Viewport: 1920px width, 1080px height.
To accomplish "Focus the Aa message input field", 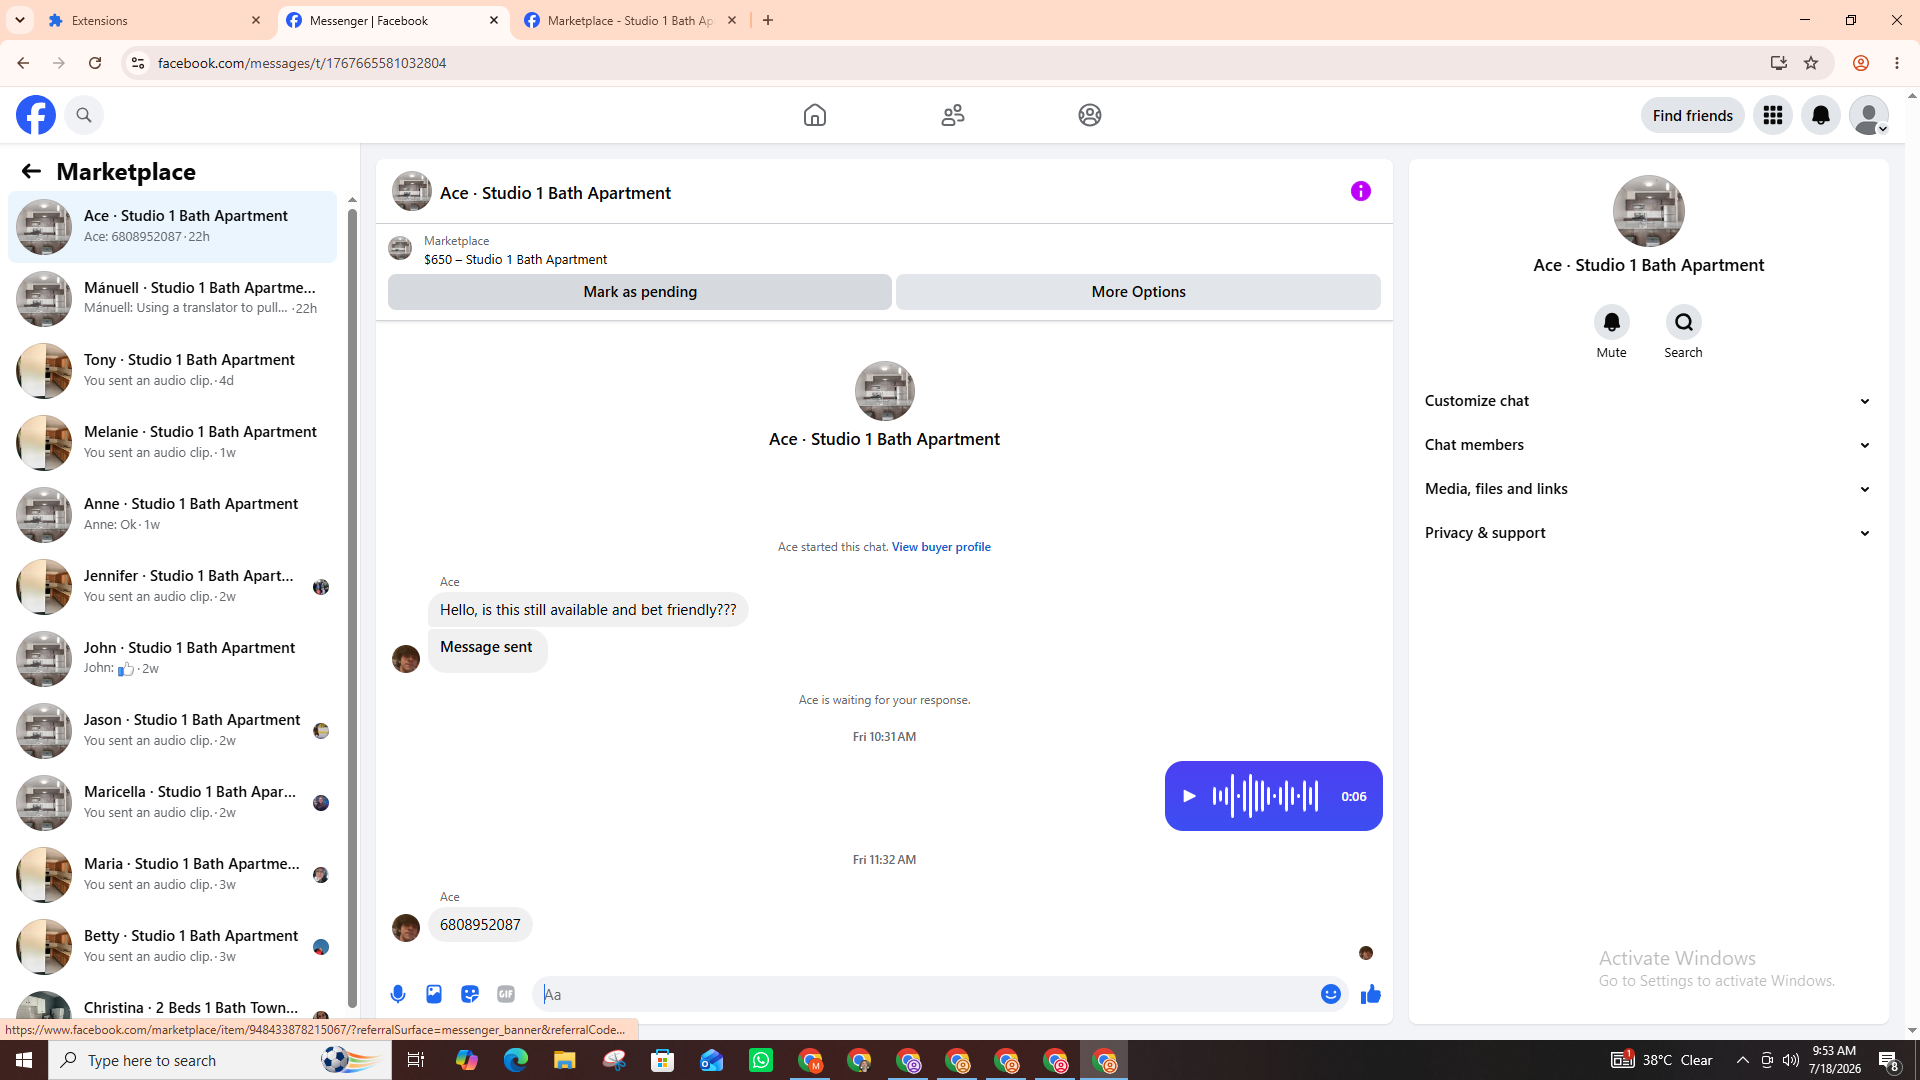I will pyautogui.click(x=925, y=994).
